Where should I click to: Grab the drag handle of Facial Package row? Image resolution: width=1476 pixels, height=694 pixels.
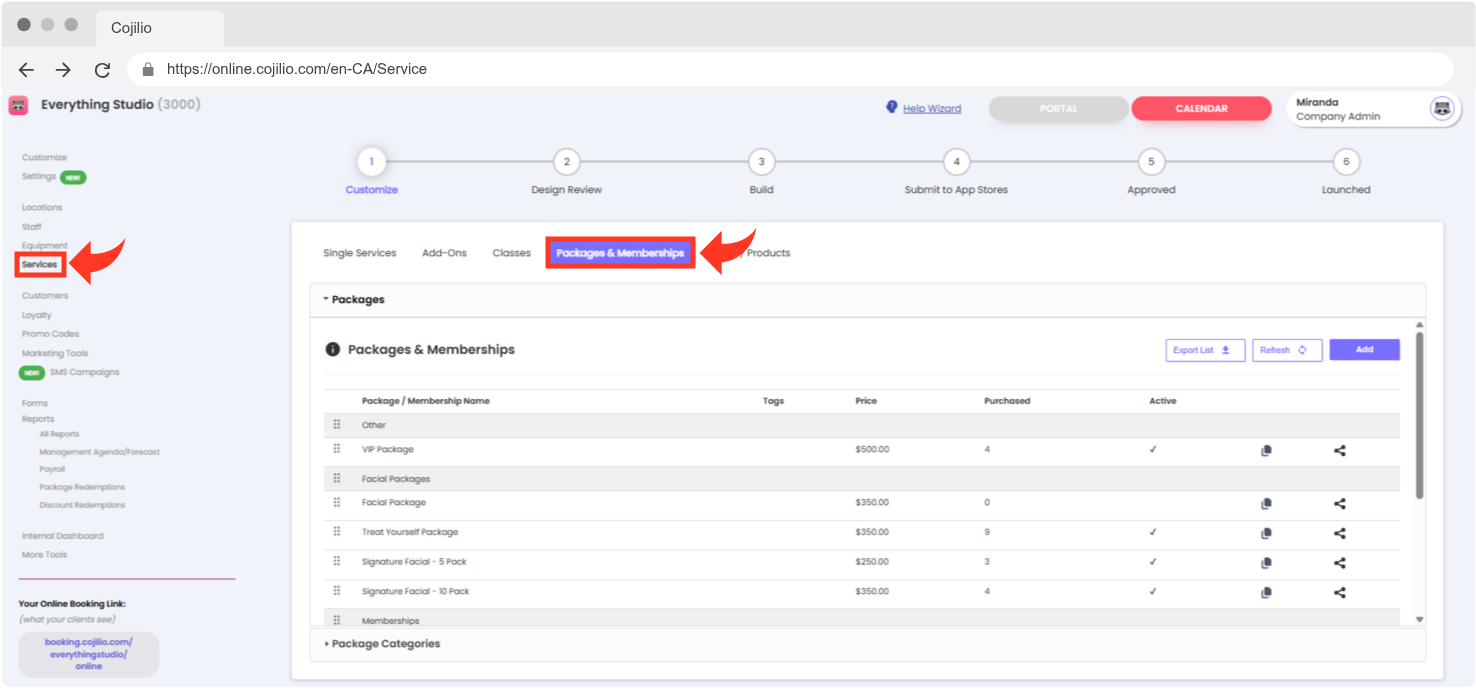[337, 502]
